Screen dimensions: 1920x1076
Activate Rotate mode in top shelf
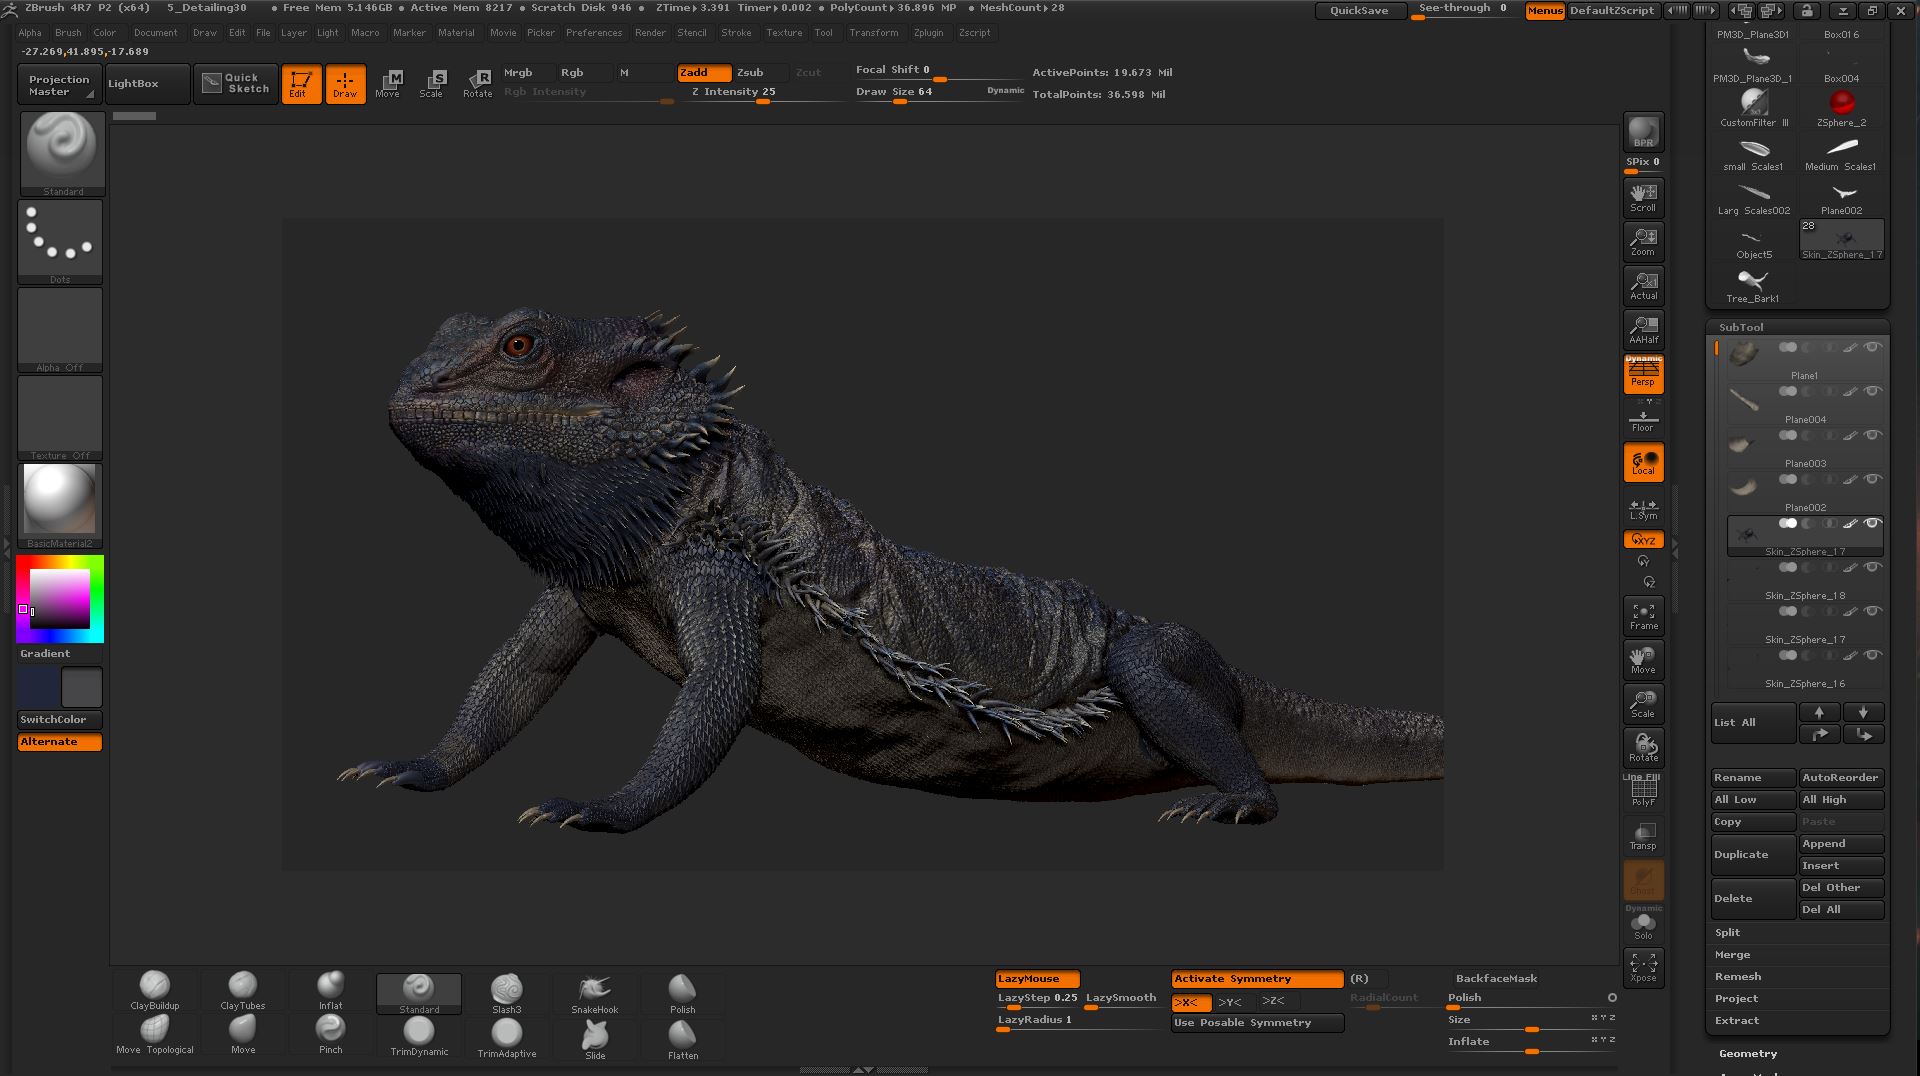tap(477, 84)
